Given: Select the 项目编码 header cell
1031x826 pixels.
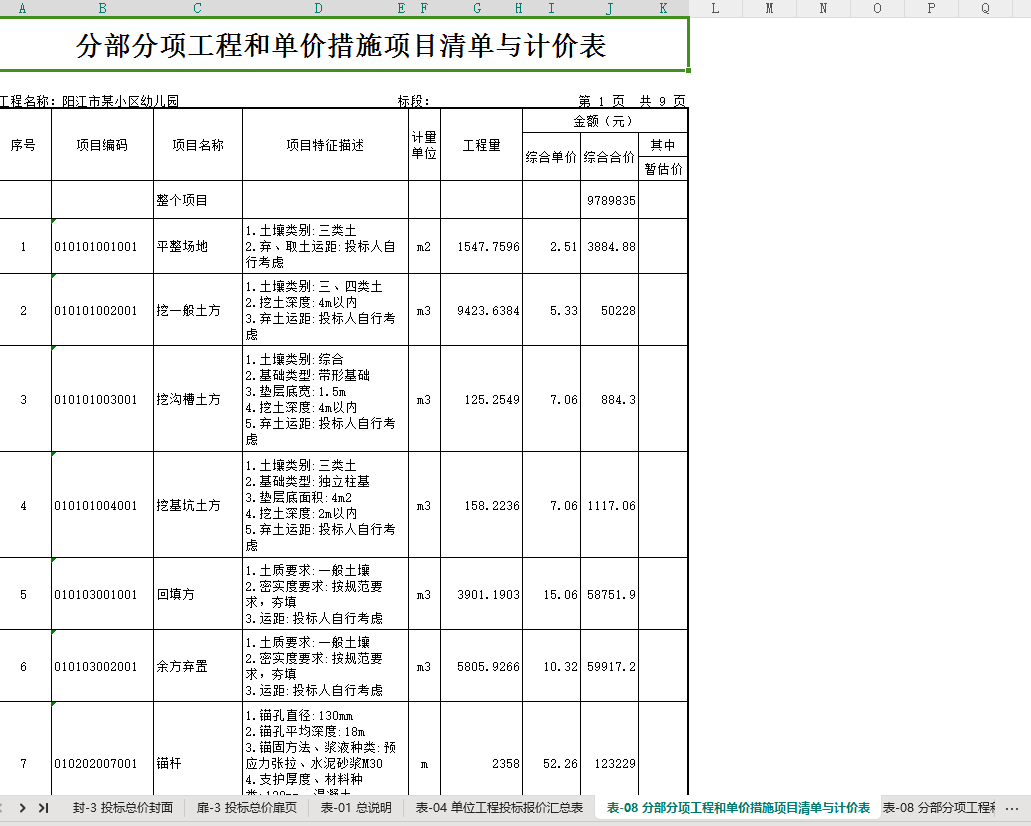Looking at the screenshot, I should pyautogui.click(x=103, y=145).
